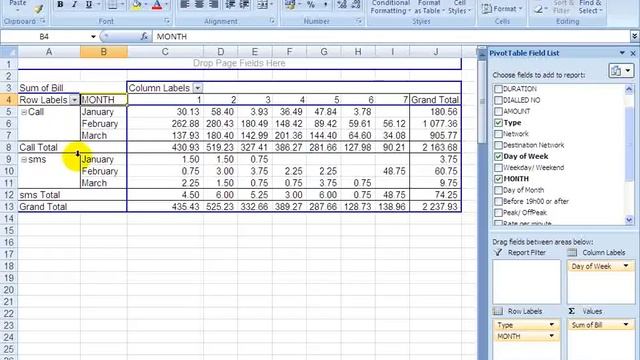Screen dimensions: 640x360
Task: Click the insert function fx icon
Action: tap(144, 37)
